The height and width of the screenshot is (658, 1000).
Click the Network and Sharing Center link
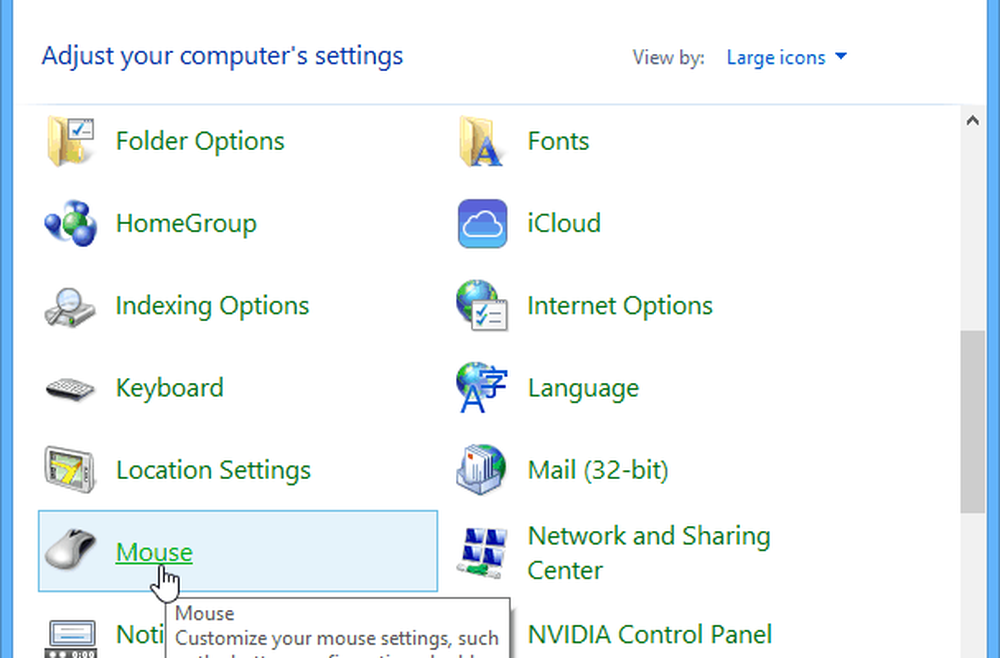649,553
